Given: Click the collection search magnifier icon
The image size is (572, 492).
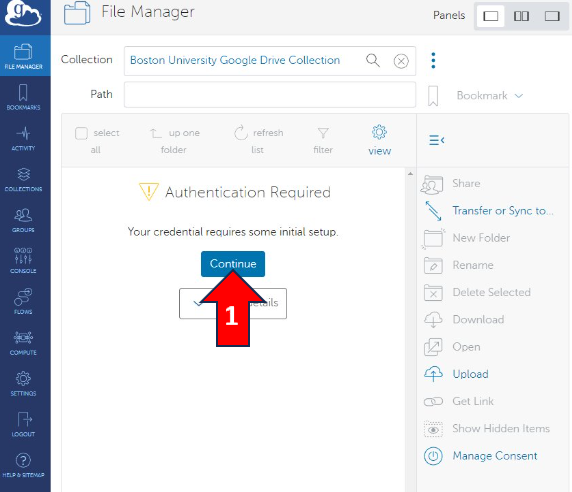Looking at the screenshot, I should [373, 60].
